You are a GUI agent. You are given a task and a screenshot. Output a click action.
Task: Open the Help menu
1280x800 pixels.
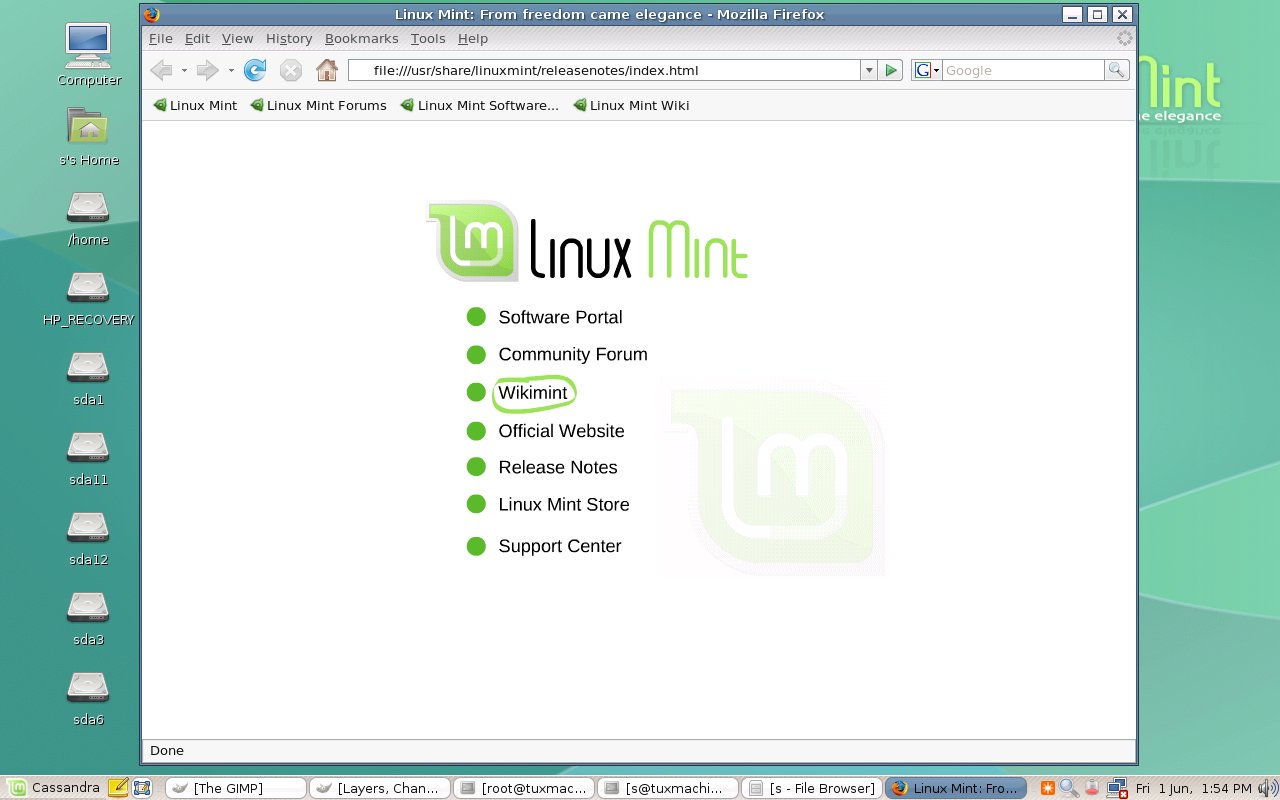pos(473,38)
